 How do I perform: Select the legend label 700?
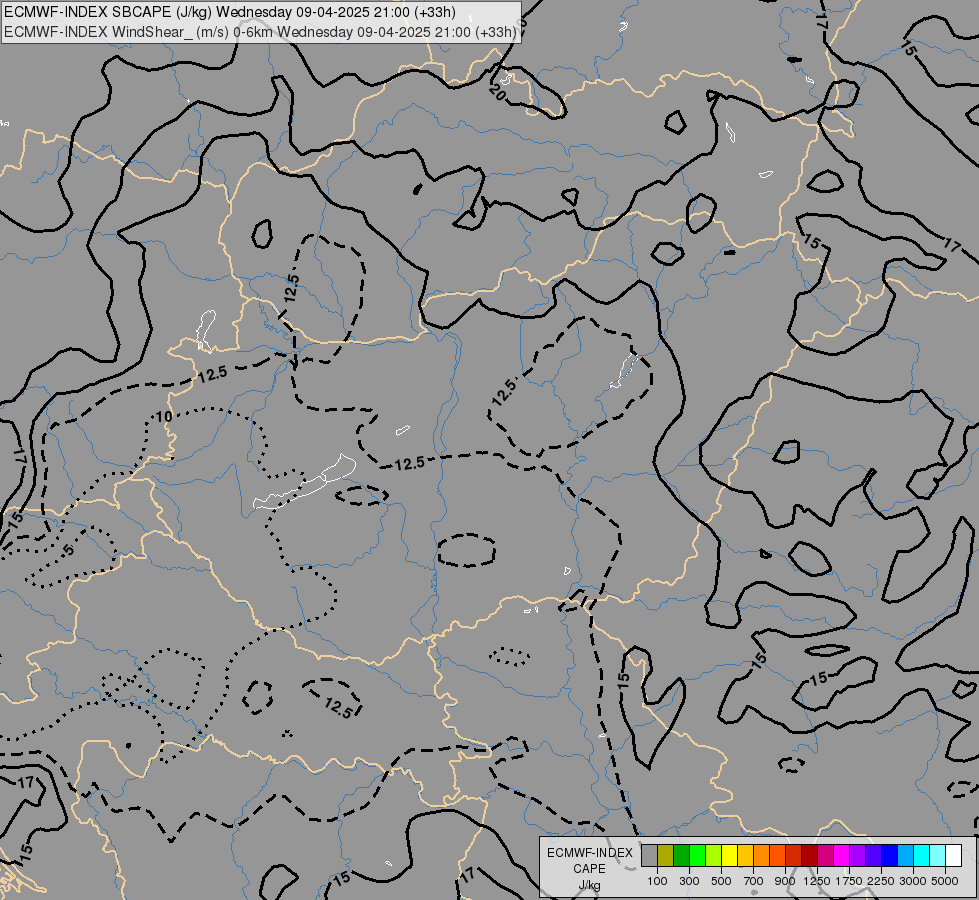point(754,881)
